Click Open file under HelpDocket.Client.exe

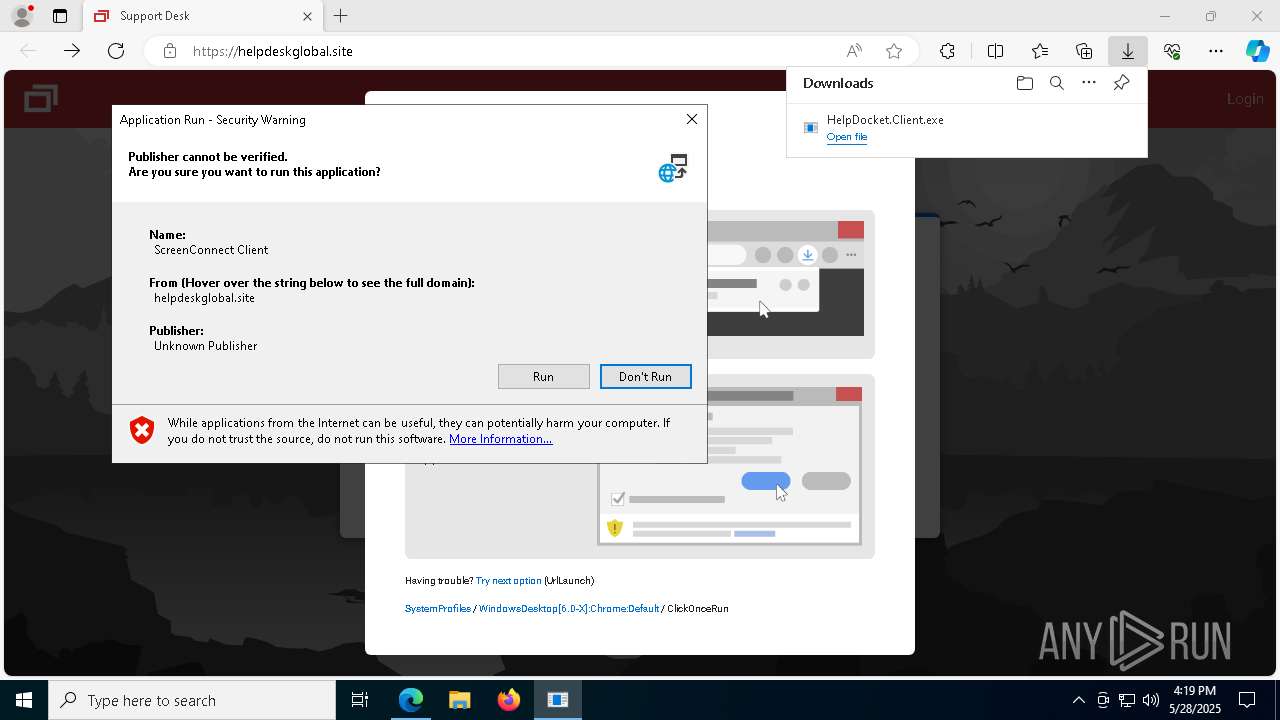(846, 137)
